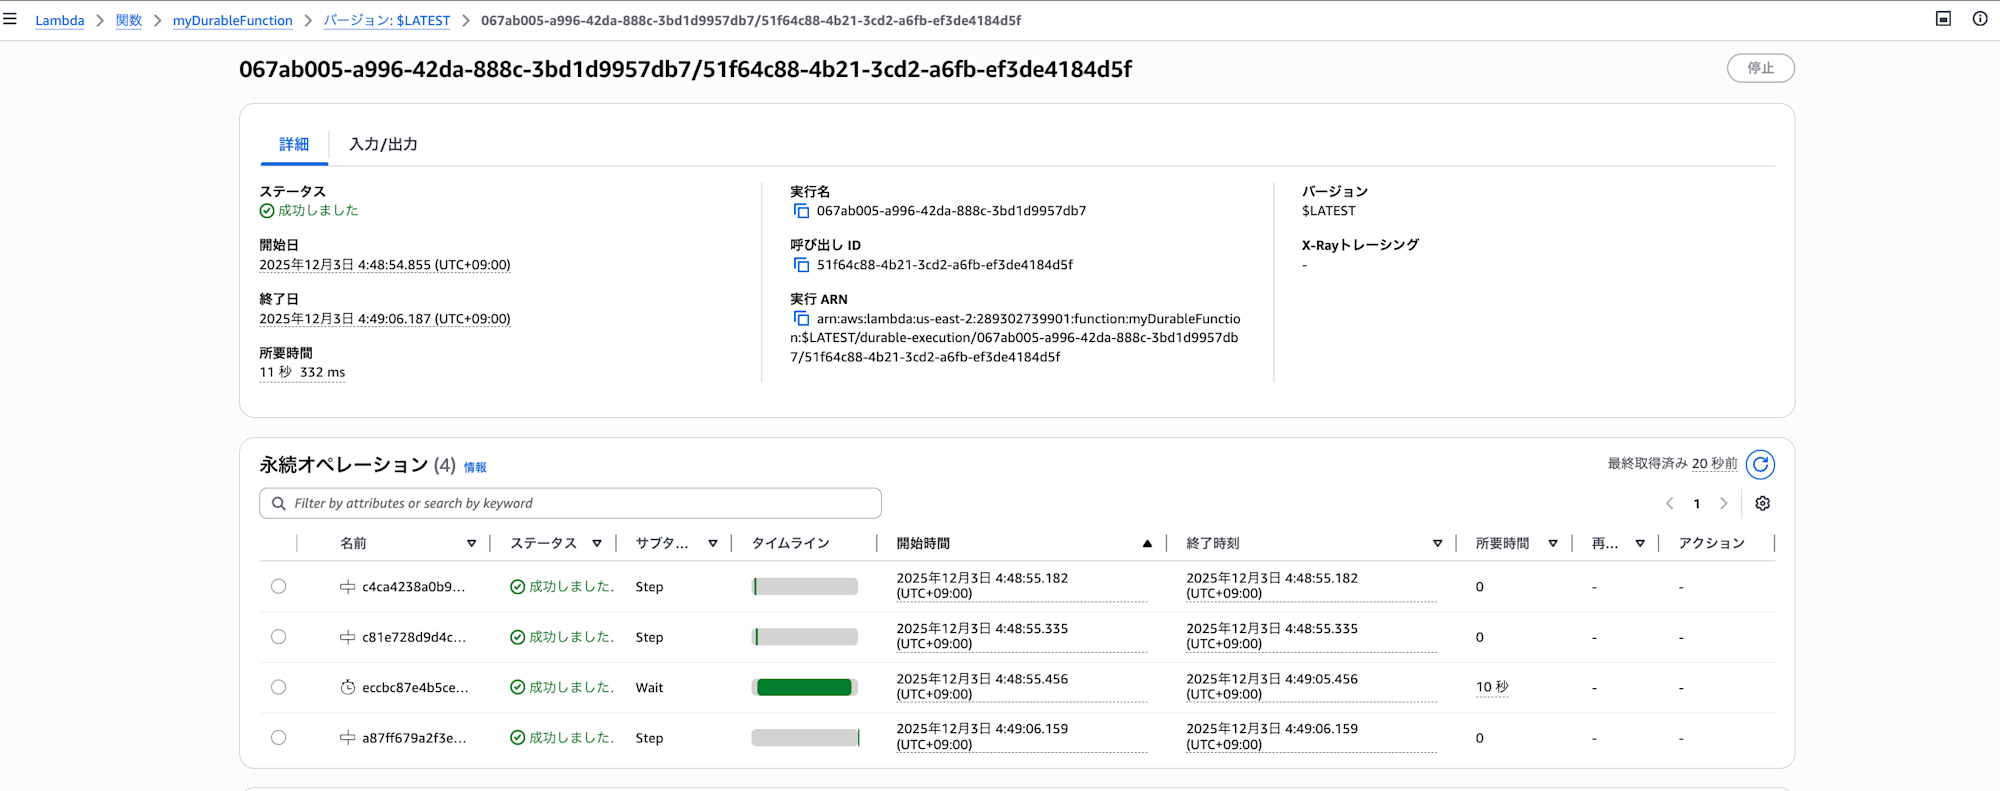Screen dimensions: 2000x791
Task: Switch to the 入力/出力 tab
Action: (x=383, y=145)
